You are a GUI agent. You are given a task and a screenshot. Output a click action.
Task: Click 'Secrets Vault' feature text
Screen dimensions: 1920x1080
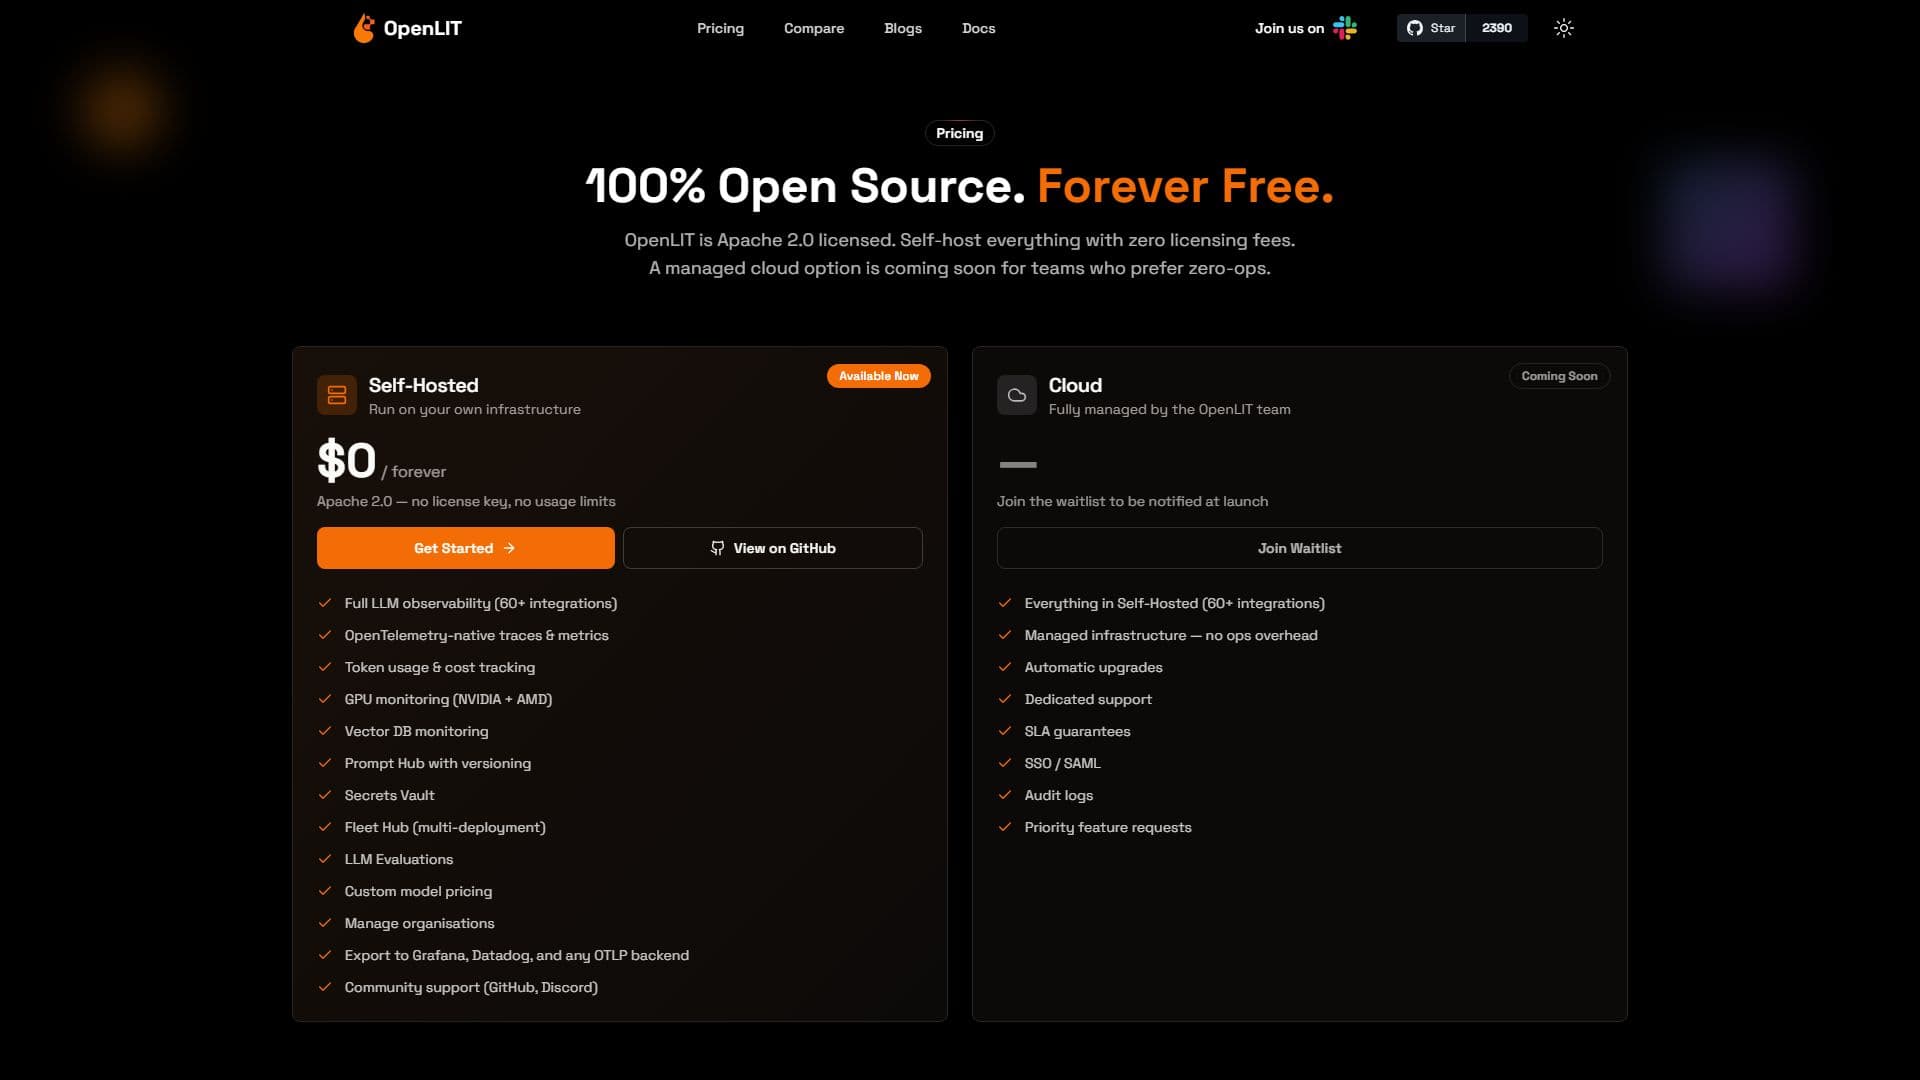tap(389, 795)
